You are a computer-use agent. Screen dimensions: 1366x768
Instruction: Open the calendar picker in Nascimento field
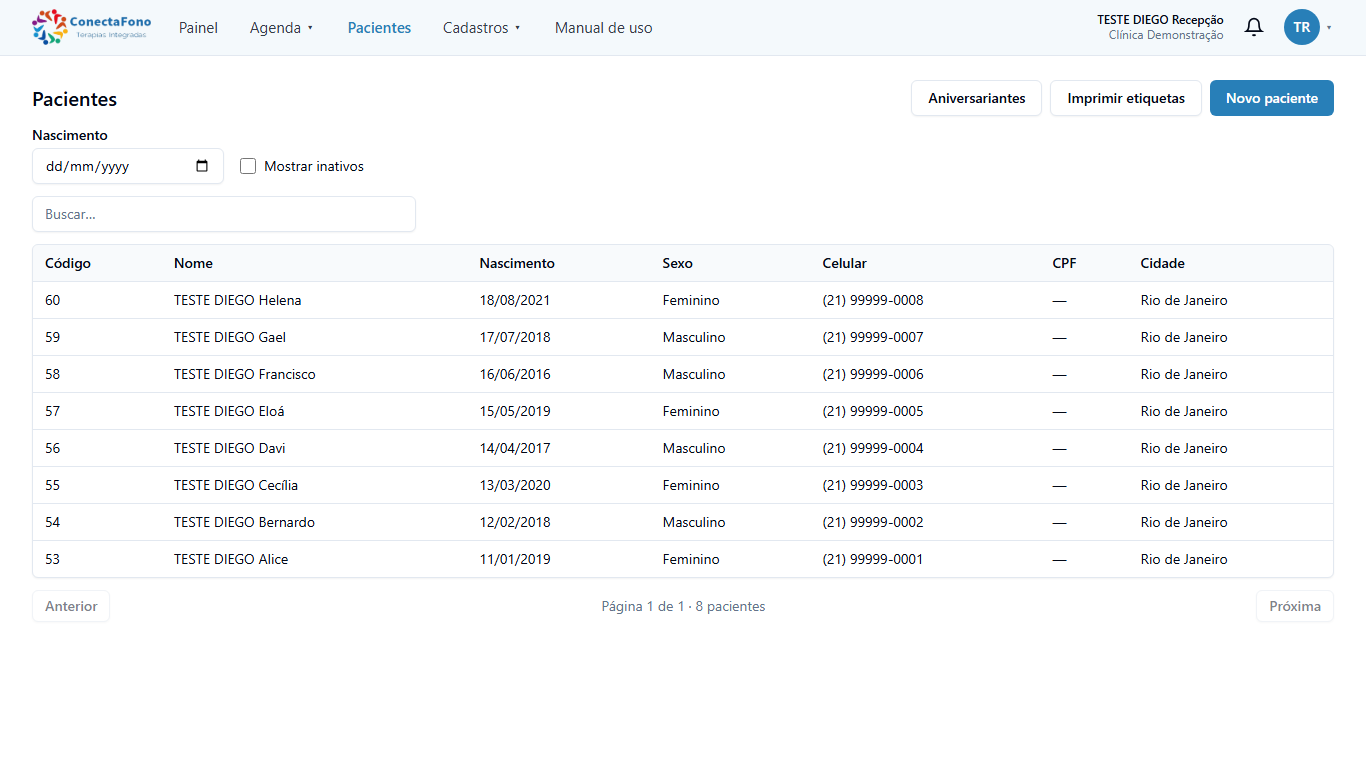click(202, 166)
